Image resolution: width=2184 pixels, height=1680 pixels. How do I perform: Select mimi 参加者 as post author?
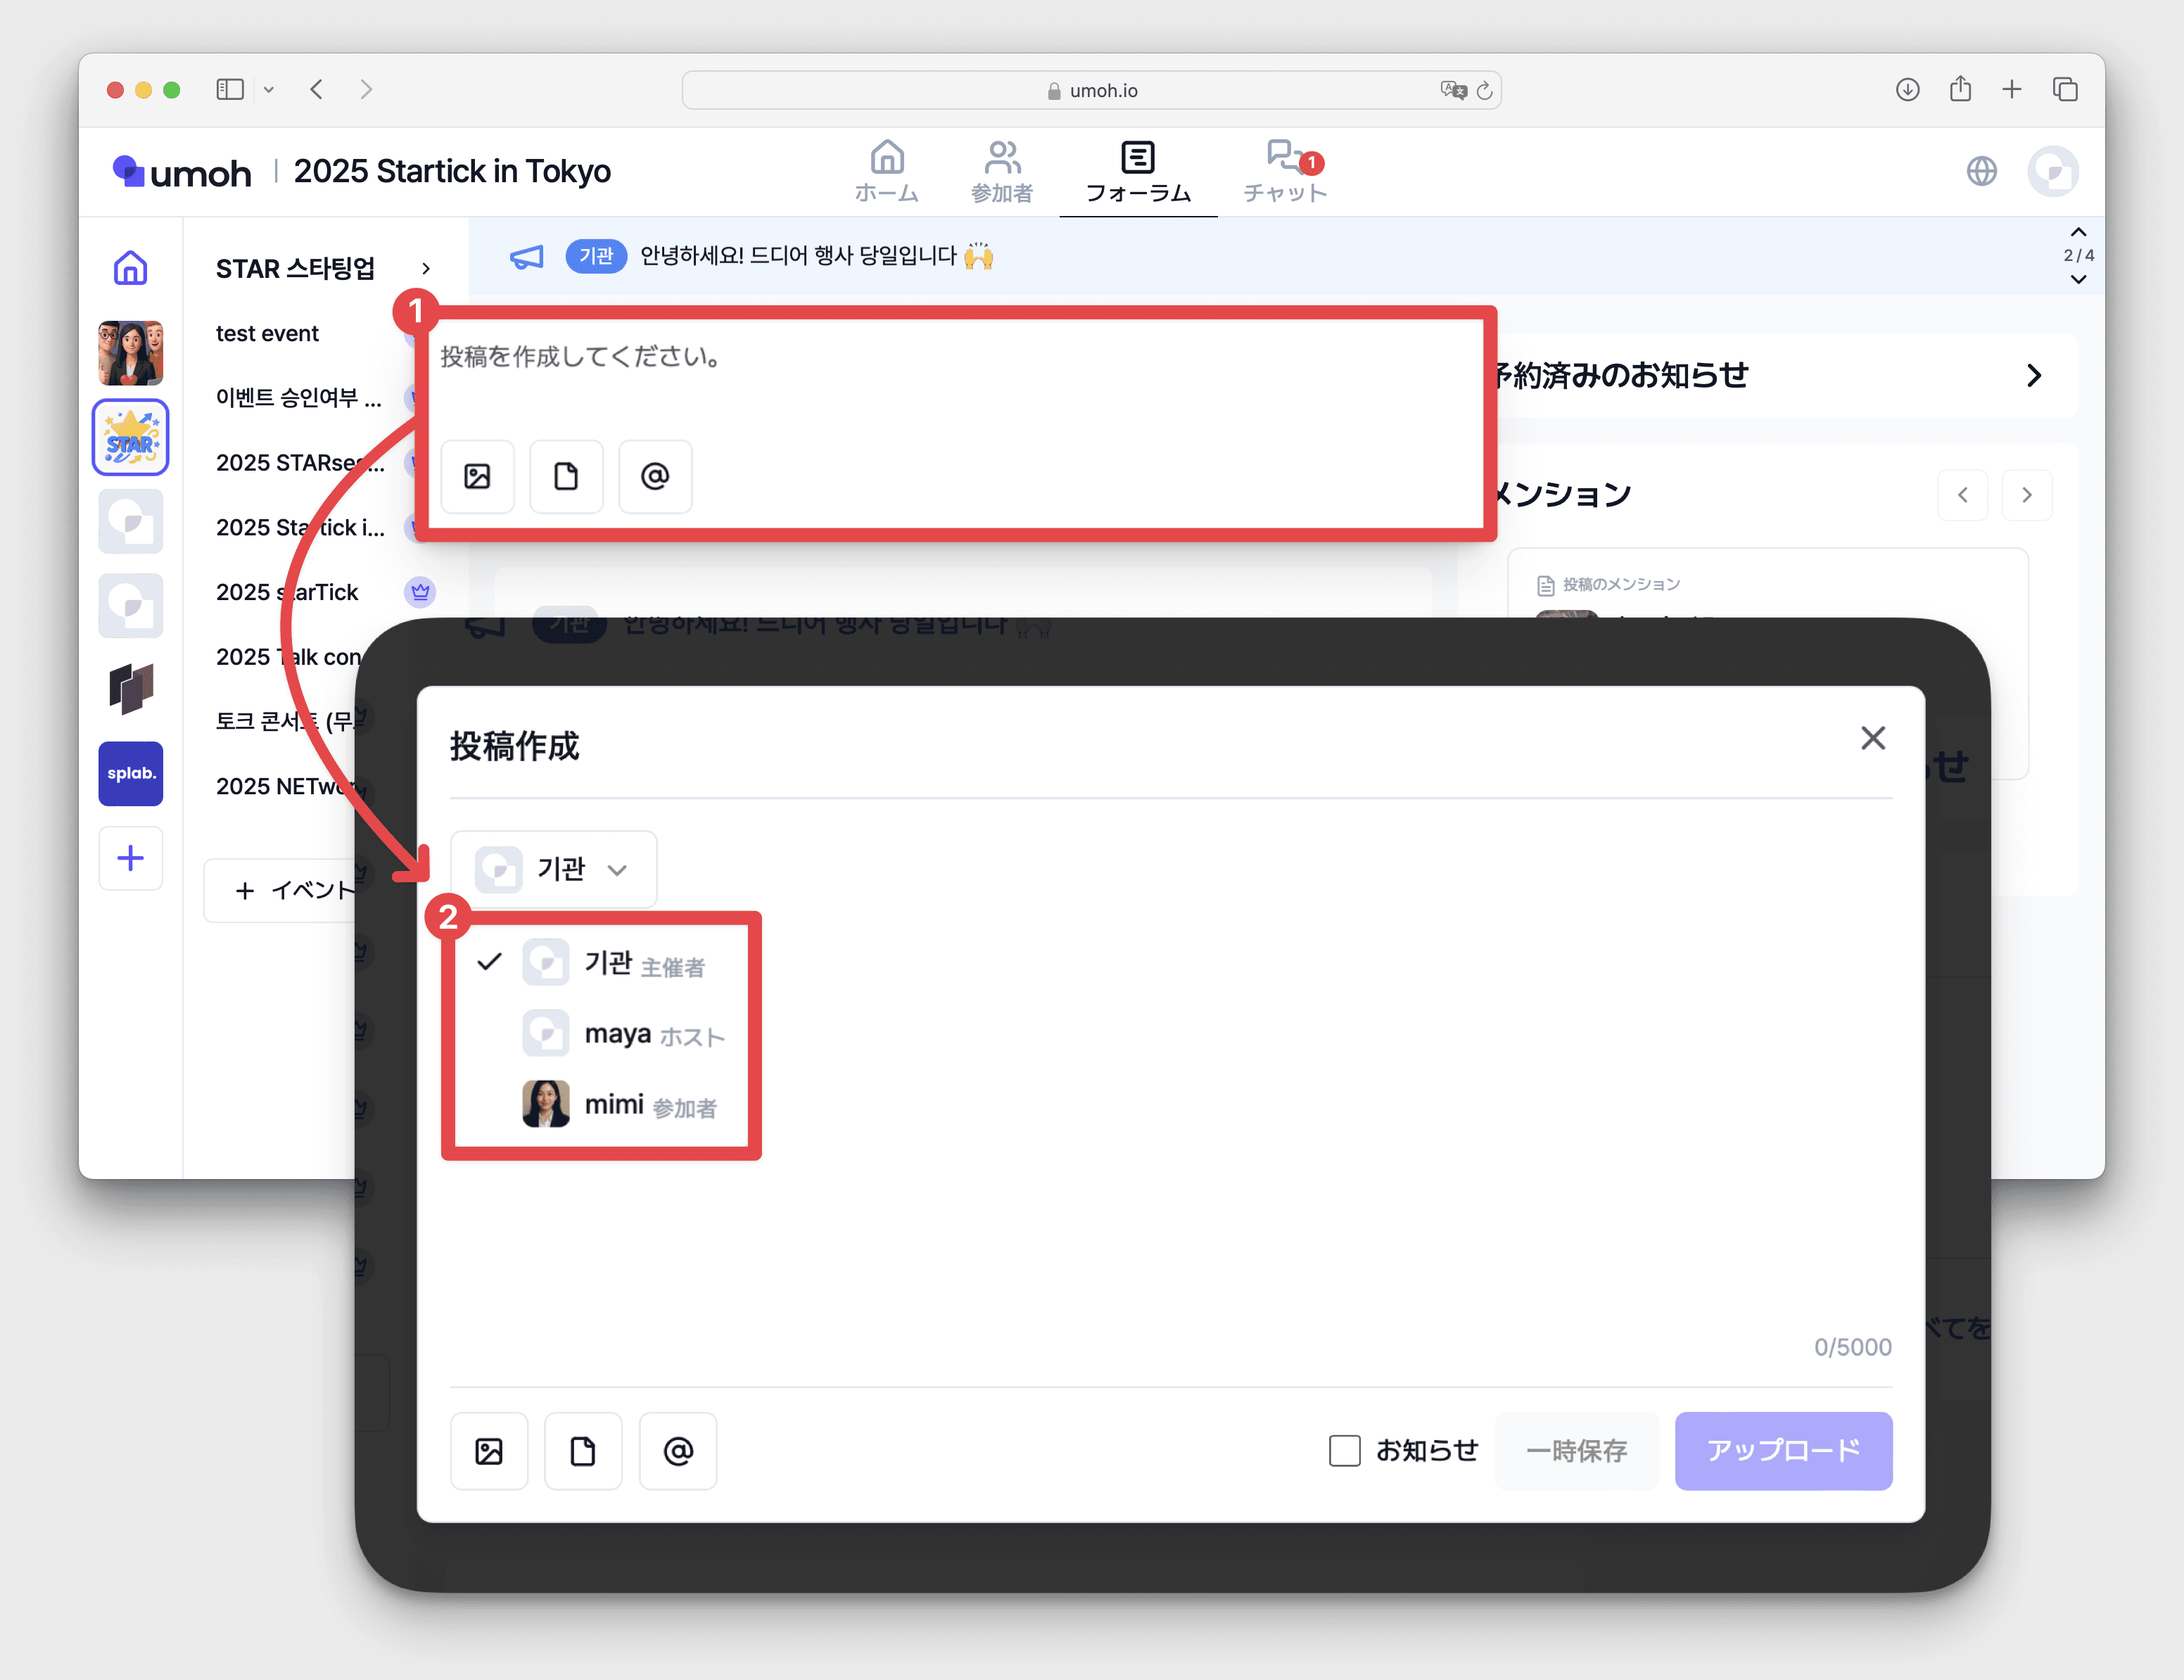[620, 1104]
